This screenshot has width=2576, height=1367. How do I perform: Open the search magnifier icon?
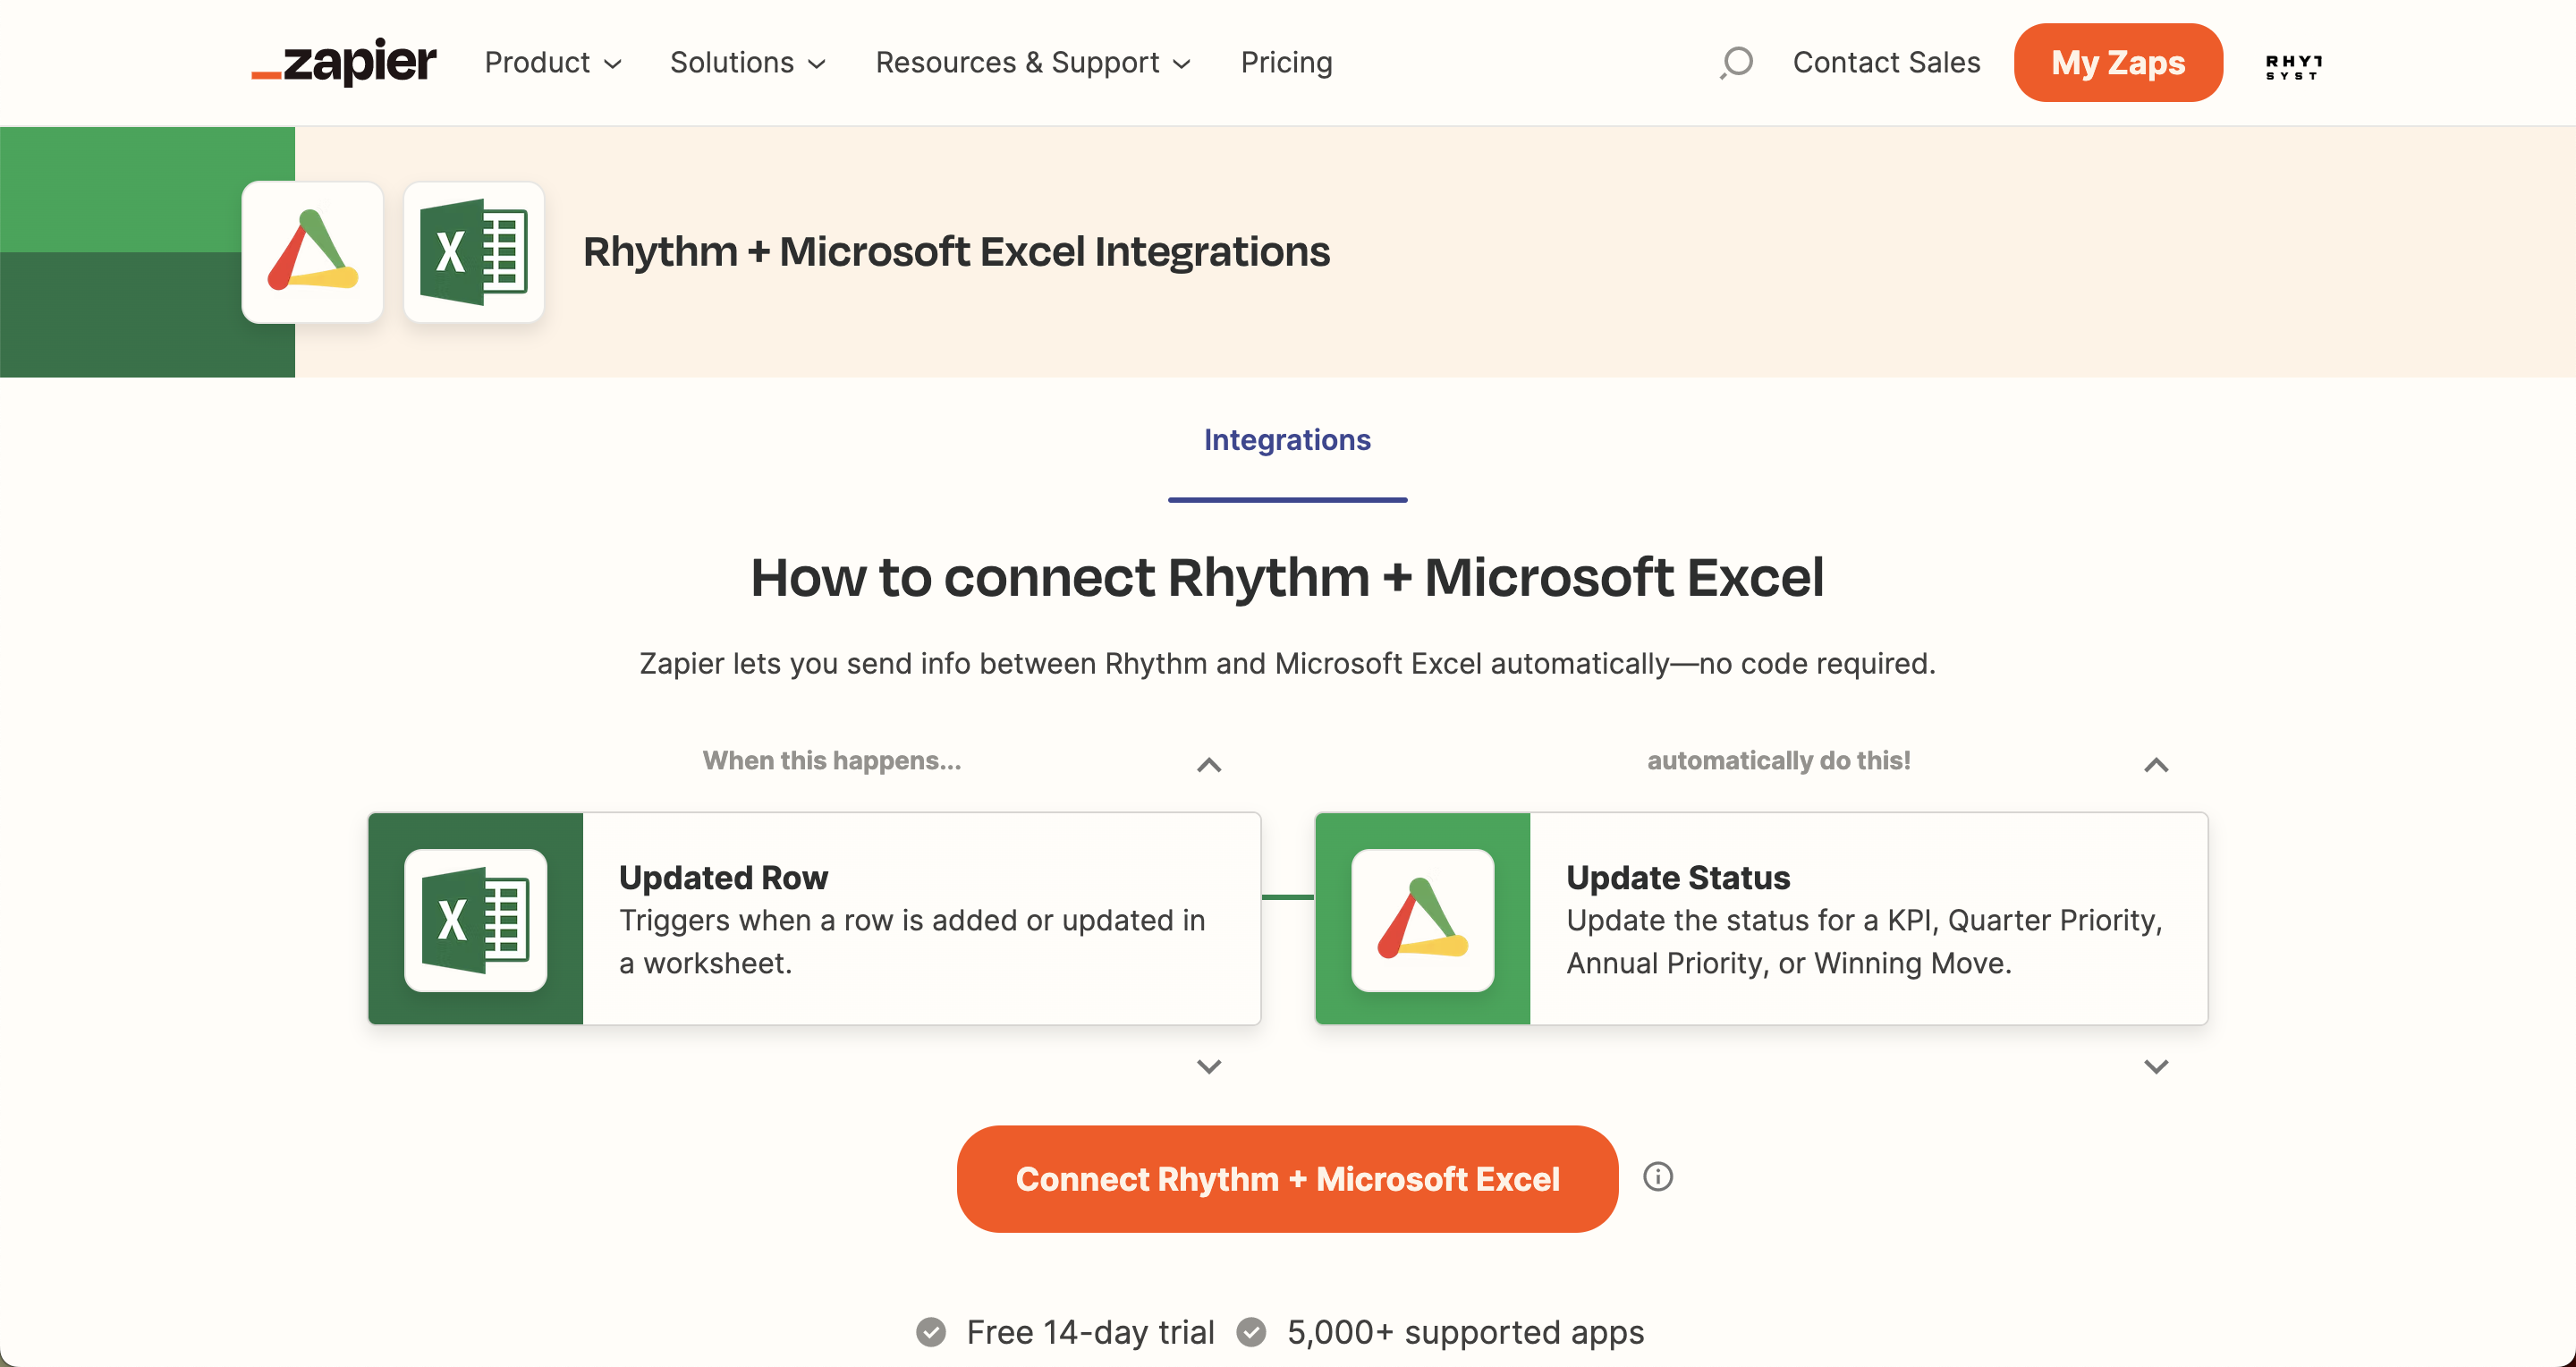(x=1737, y=62)
